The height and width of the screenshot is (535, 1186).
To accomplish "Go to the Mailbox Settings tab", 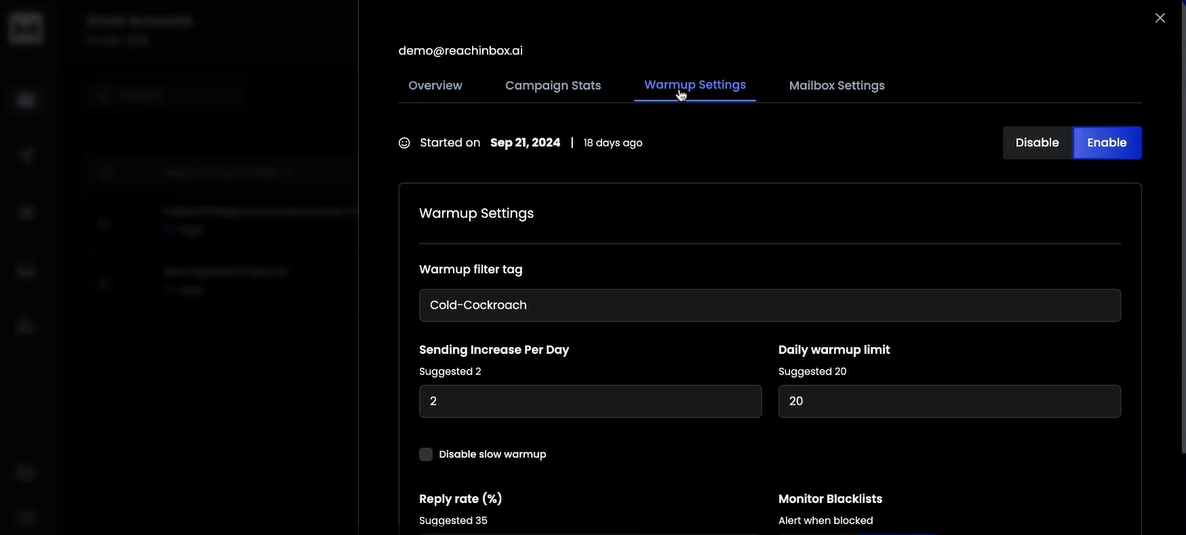I will click(x=837, y=86).
